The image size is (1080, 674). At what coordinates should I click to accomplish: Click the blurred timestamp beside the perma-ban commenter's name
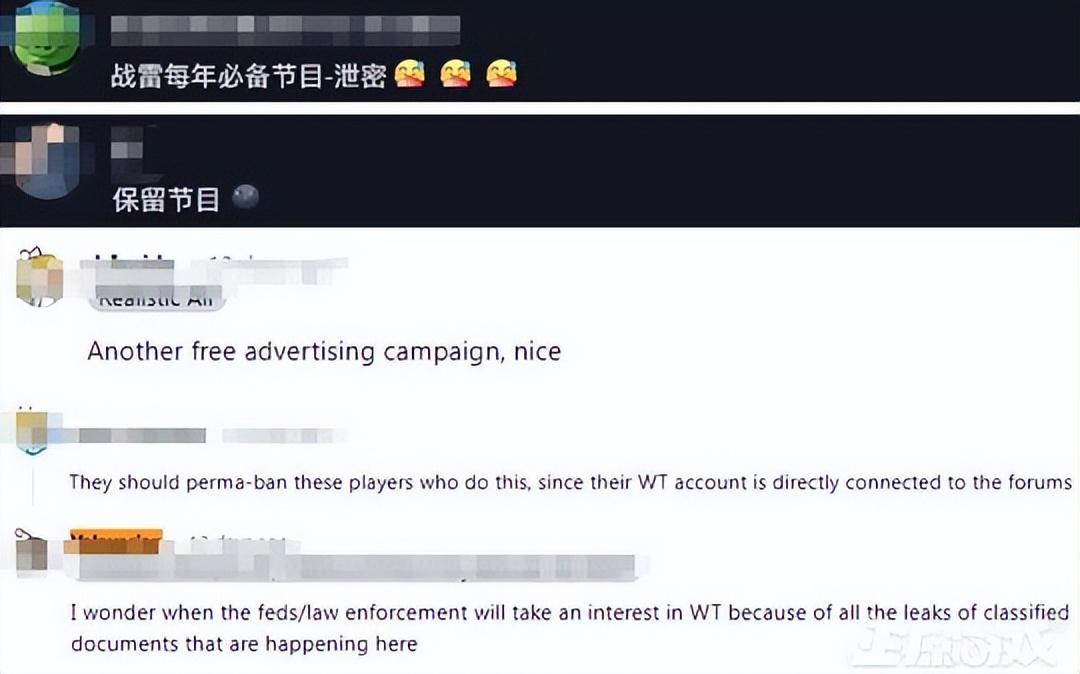click(x=284, y=435)
